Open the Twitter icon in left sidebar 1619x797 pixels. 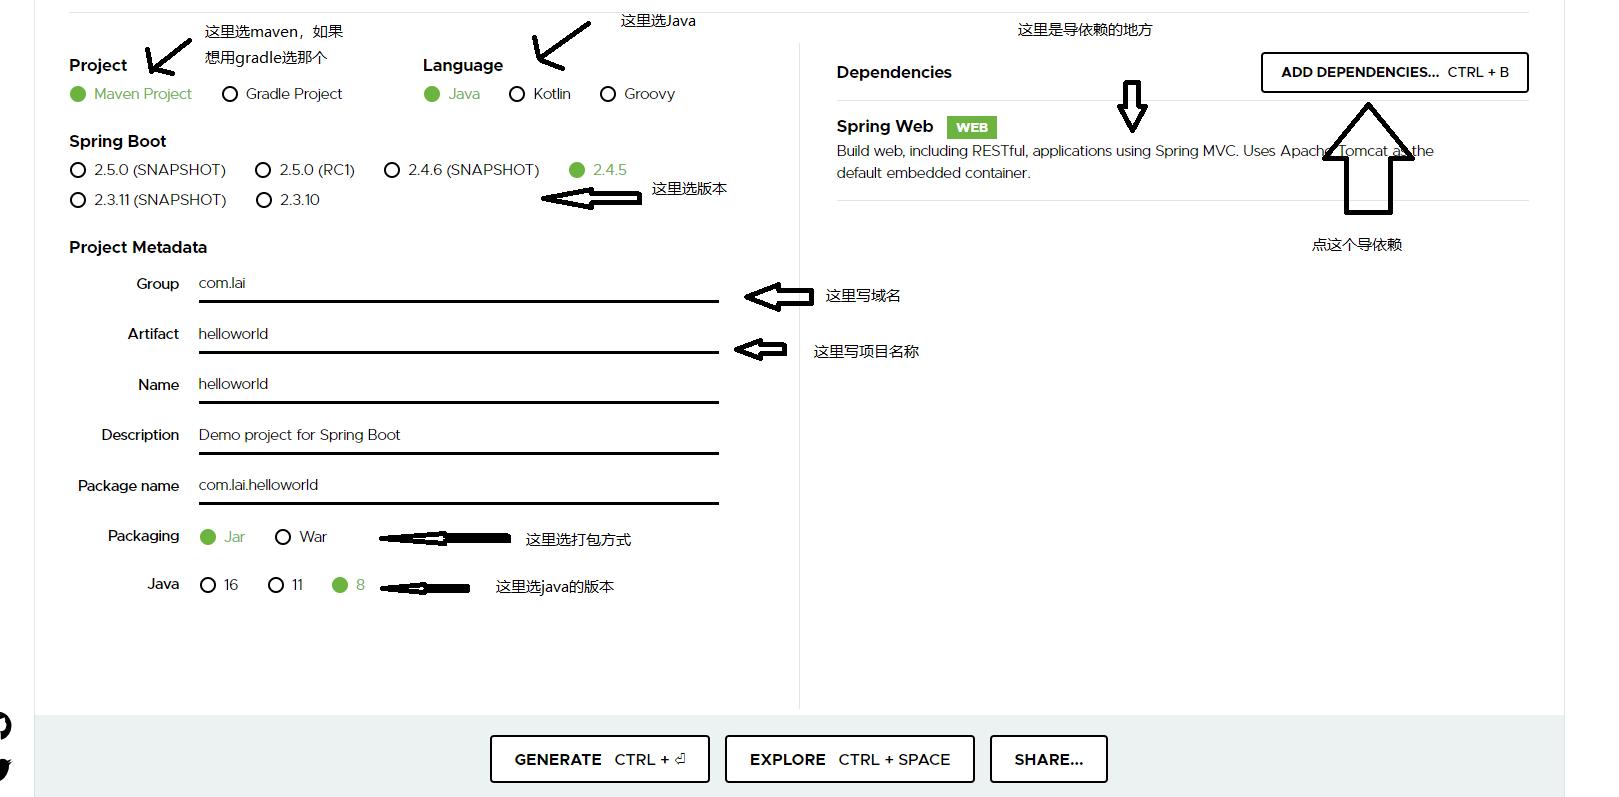[x=5, y=769]
